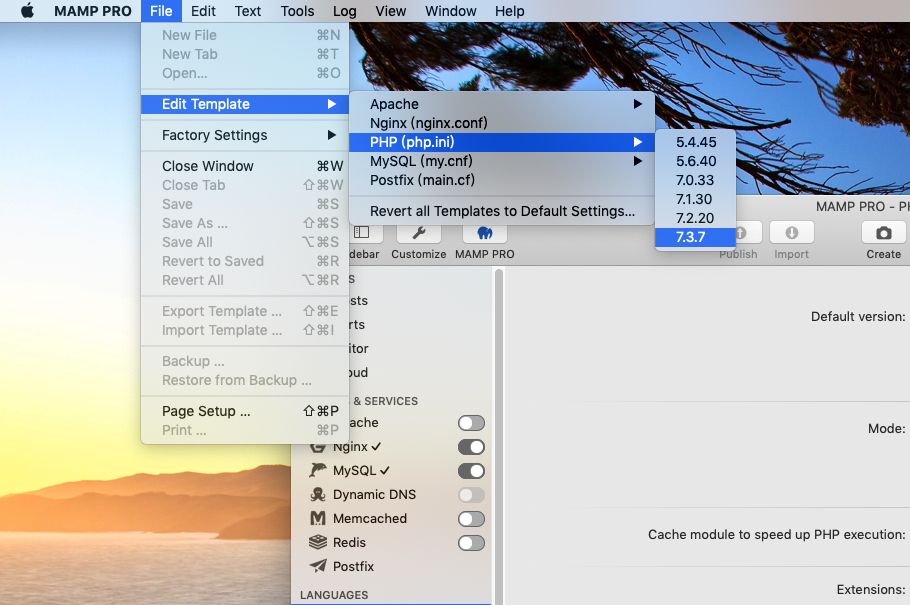The height and width of the screenshot is (605, 910).
Task: Click the MAMP PRO elephant icon
Action: (485, 233)
